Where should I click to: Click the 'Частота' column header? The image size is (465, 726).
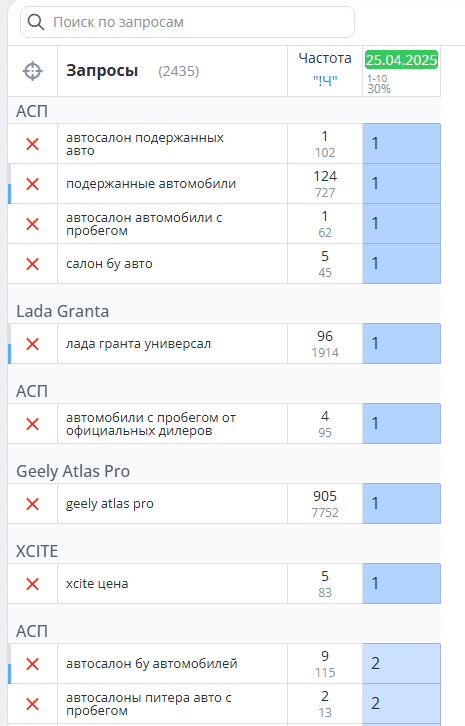(325, 58)
